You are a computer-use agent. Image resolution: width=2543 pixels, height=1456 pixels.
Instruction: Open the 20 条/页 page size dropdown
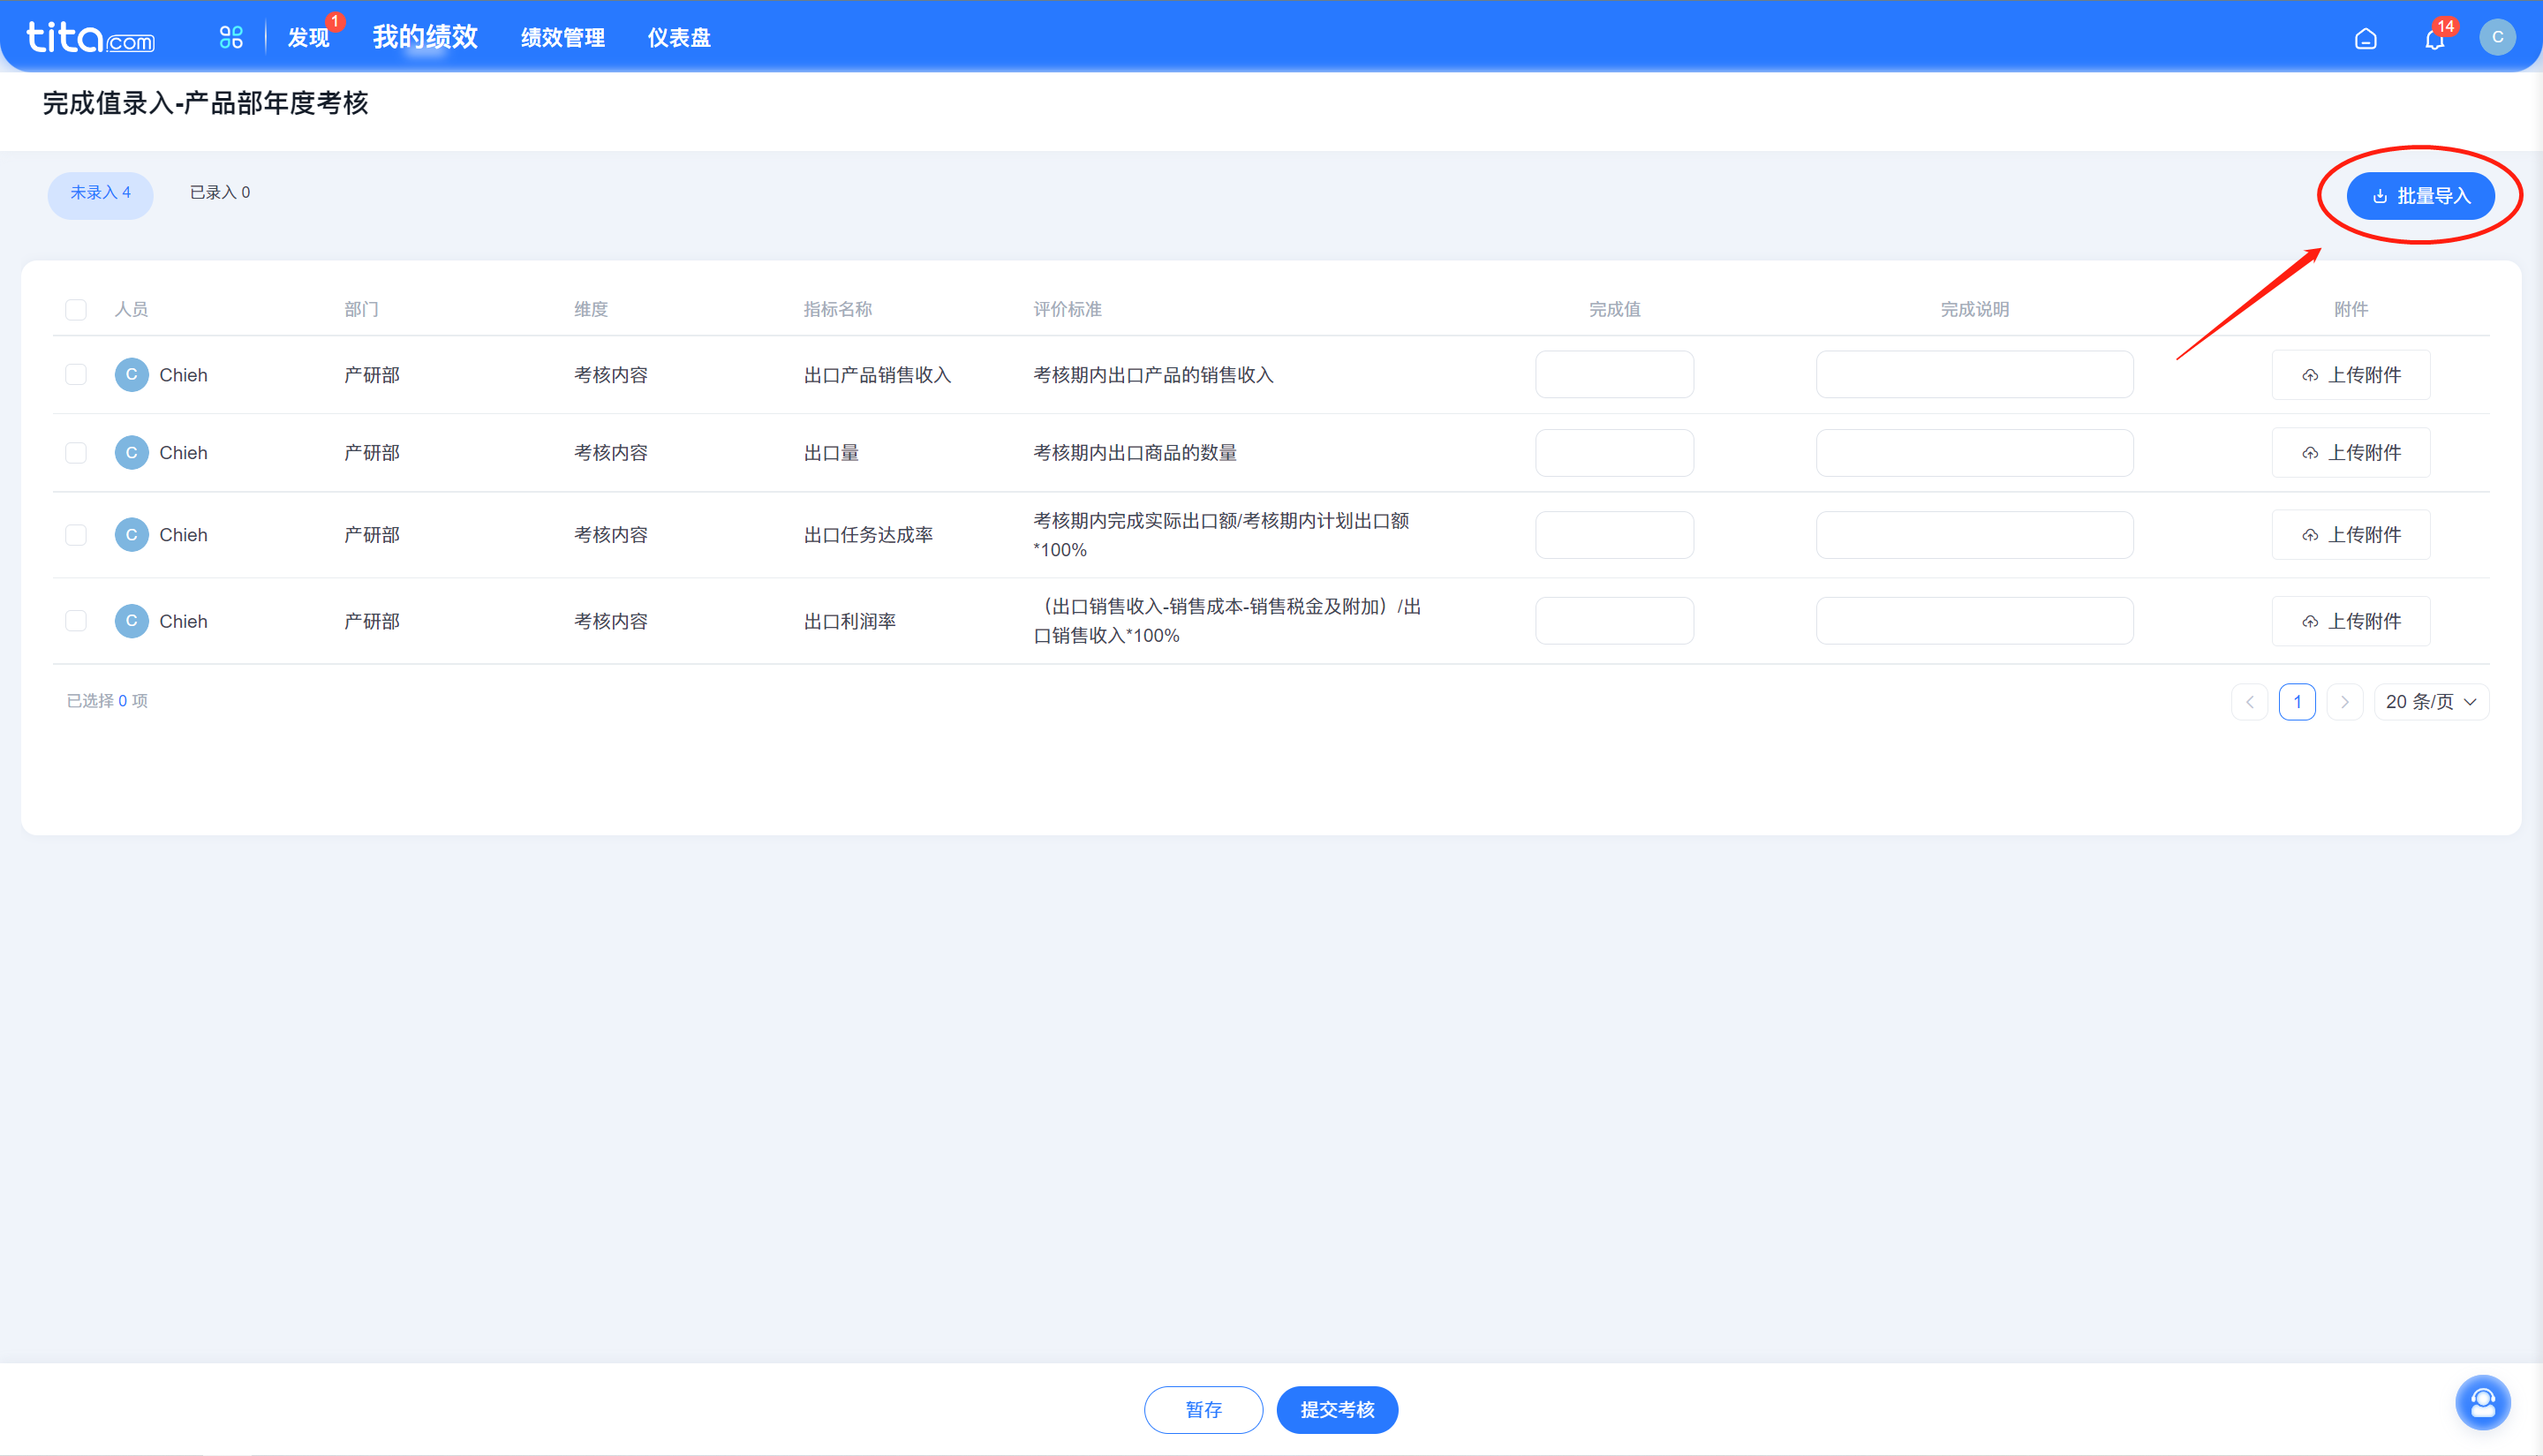coord(2431,701)
